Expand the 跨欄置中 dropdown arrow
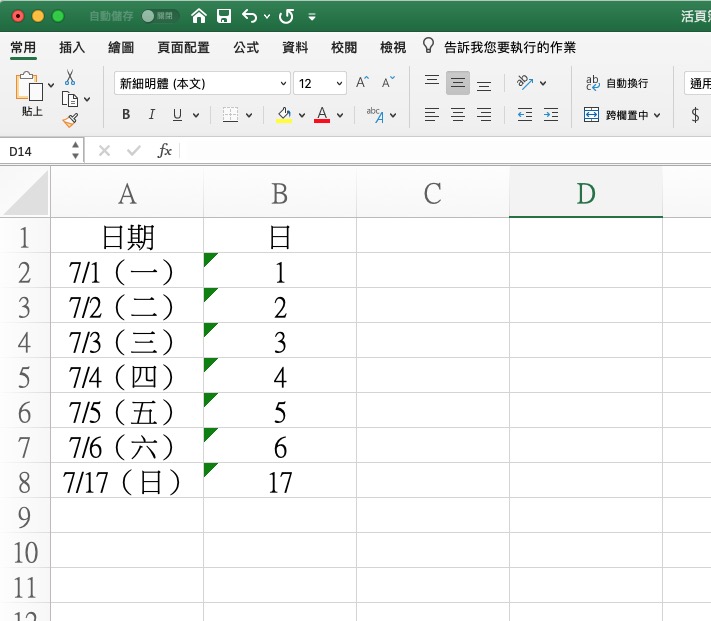711x621 pixels. [657, 116]
